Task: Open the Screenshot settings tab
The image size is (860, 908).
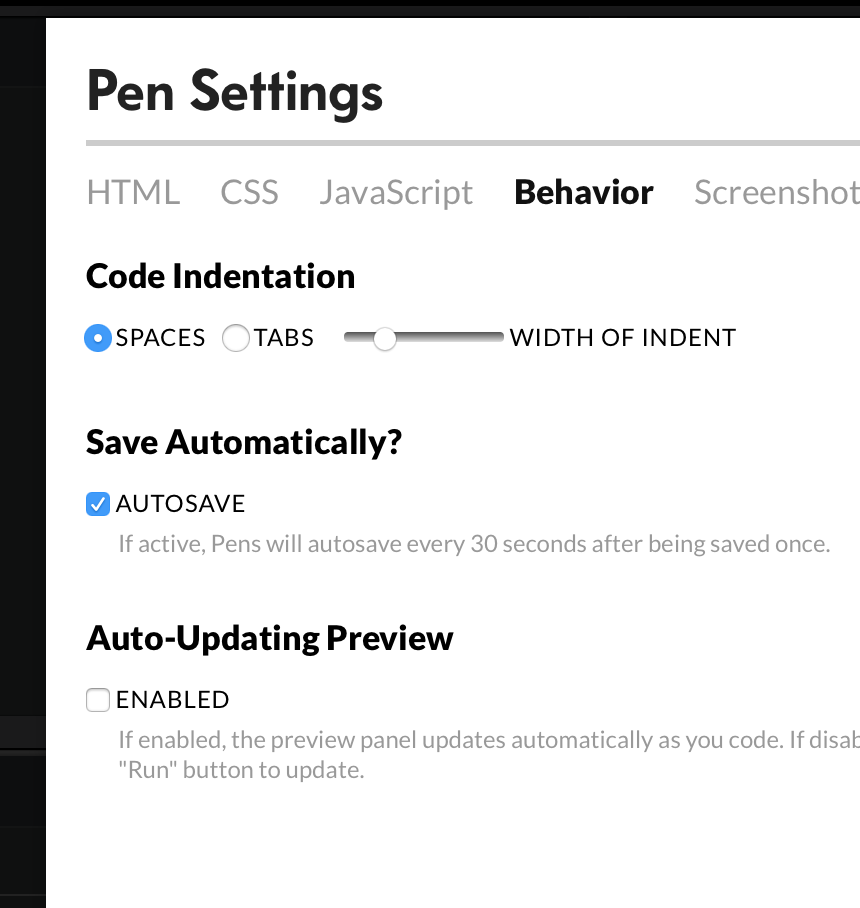Action: pos(776,192)
